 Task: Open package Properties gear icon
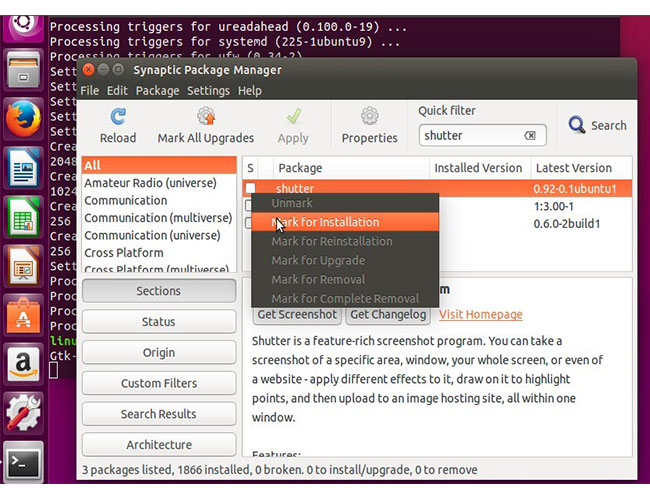(369, 116)
